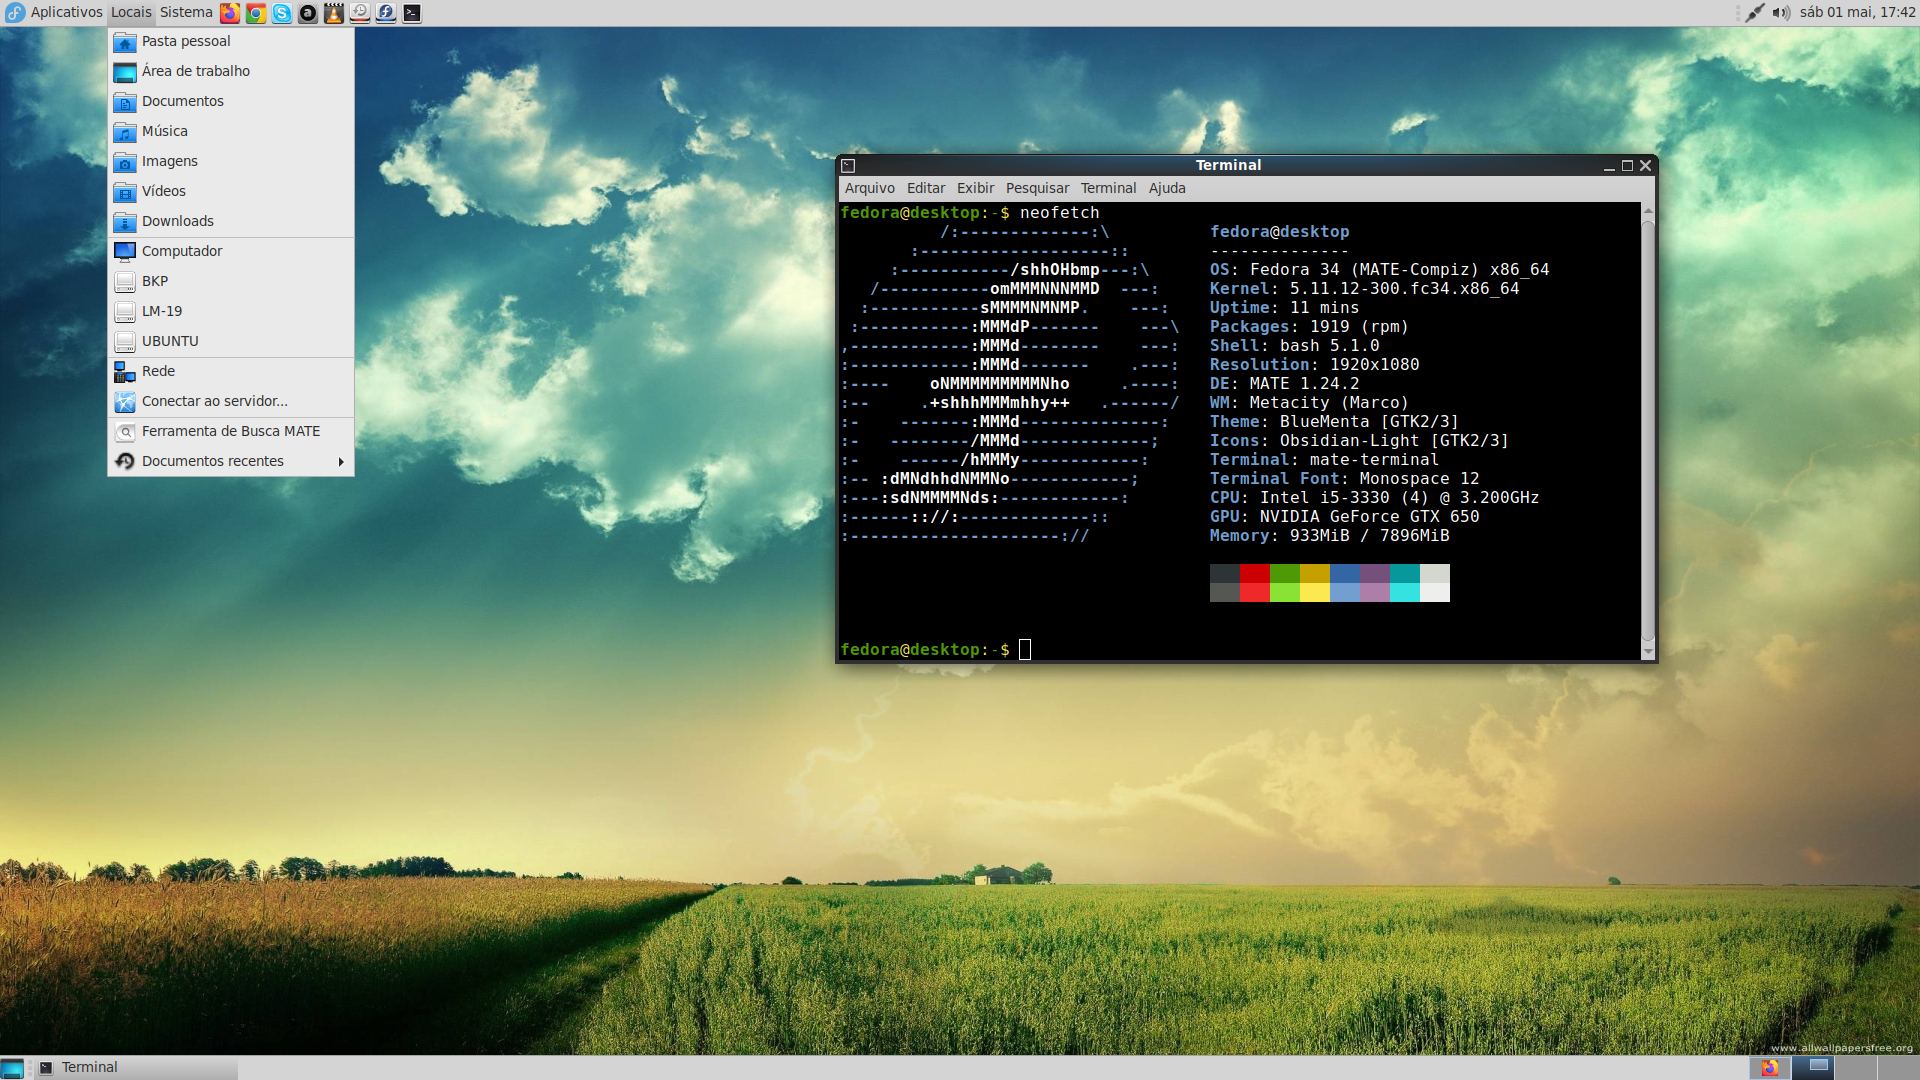
Task: Expand Documentos recentes submenu
Action: [x=231, y=461]
